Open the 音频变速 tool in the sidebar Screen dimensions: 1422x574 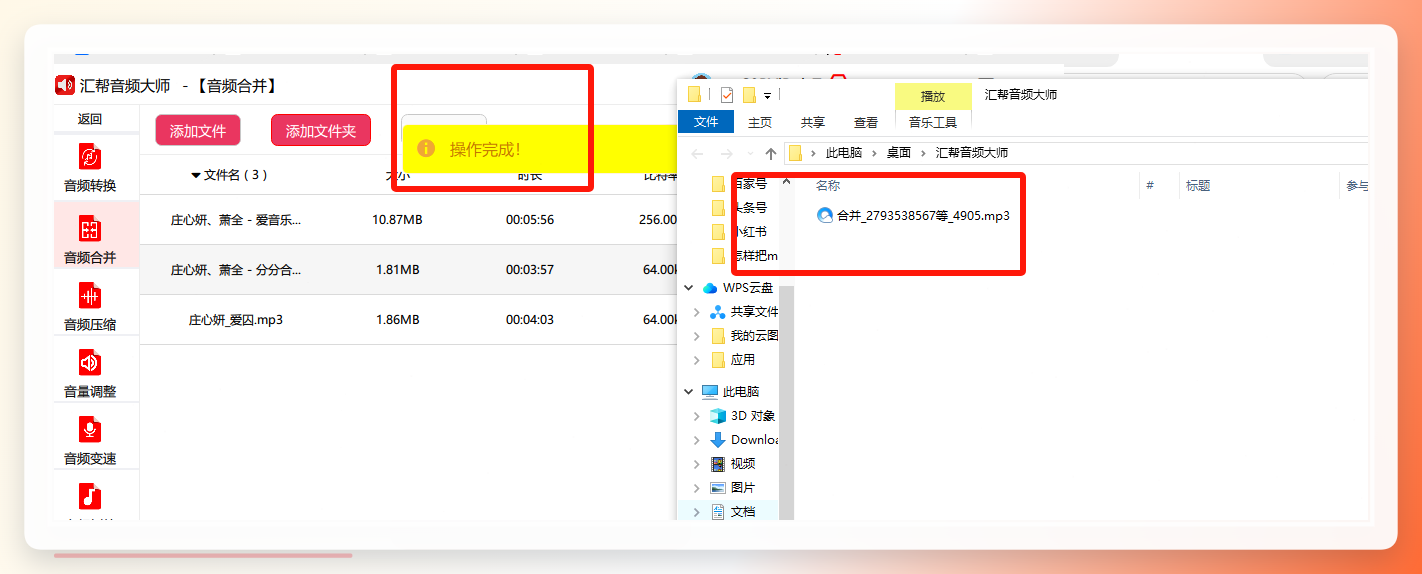(x=90, y=440)
